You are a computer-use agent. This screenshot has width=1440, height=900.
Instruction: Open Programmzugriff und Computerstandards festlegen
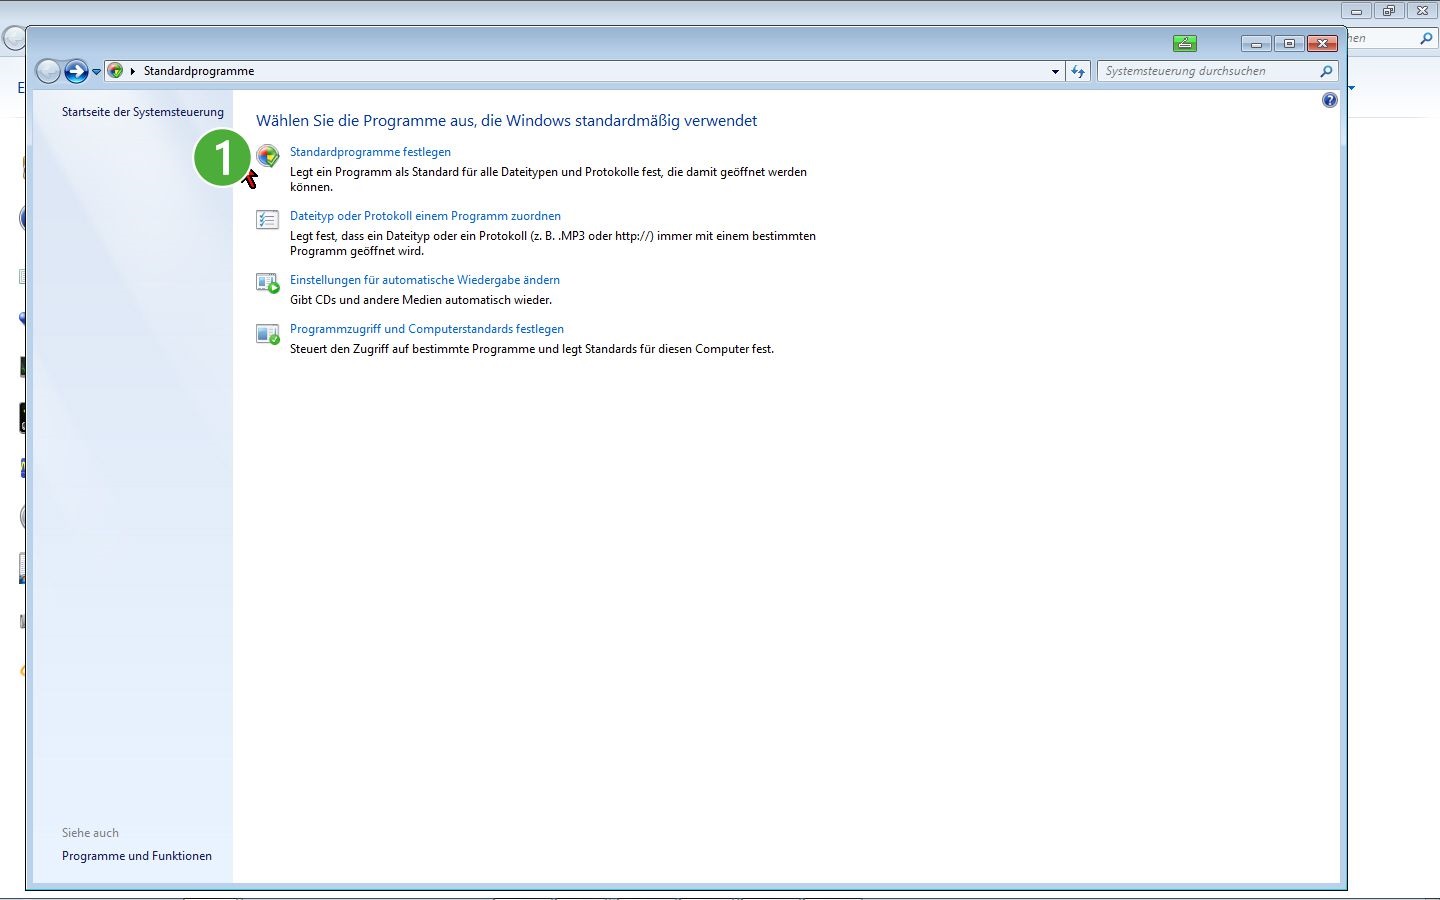click(x=427, y=329)
